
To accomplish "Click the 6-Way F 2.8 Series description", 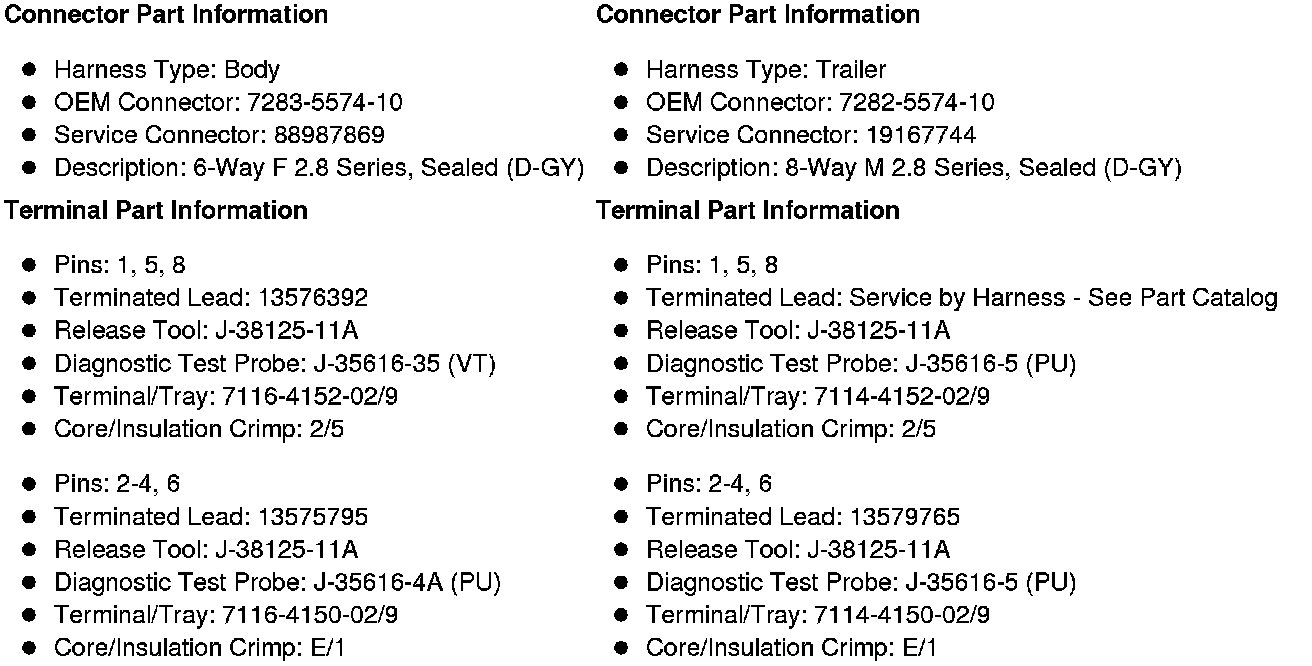I will coord(319,168).
